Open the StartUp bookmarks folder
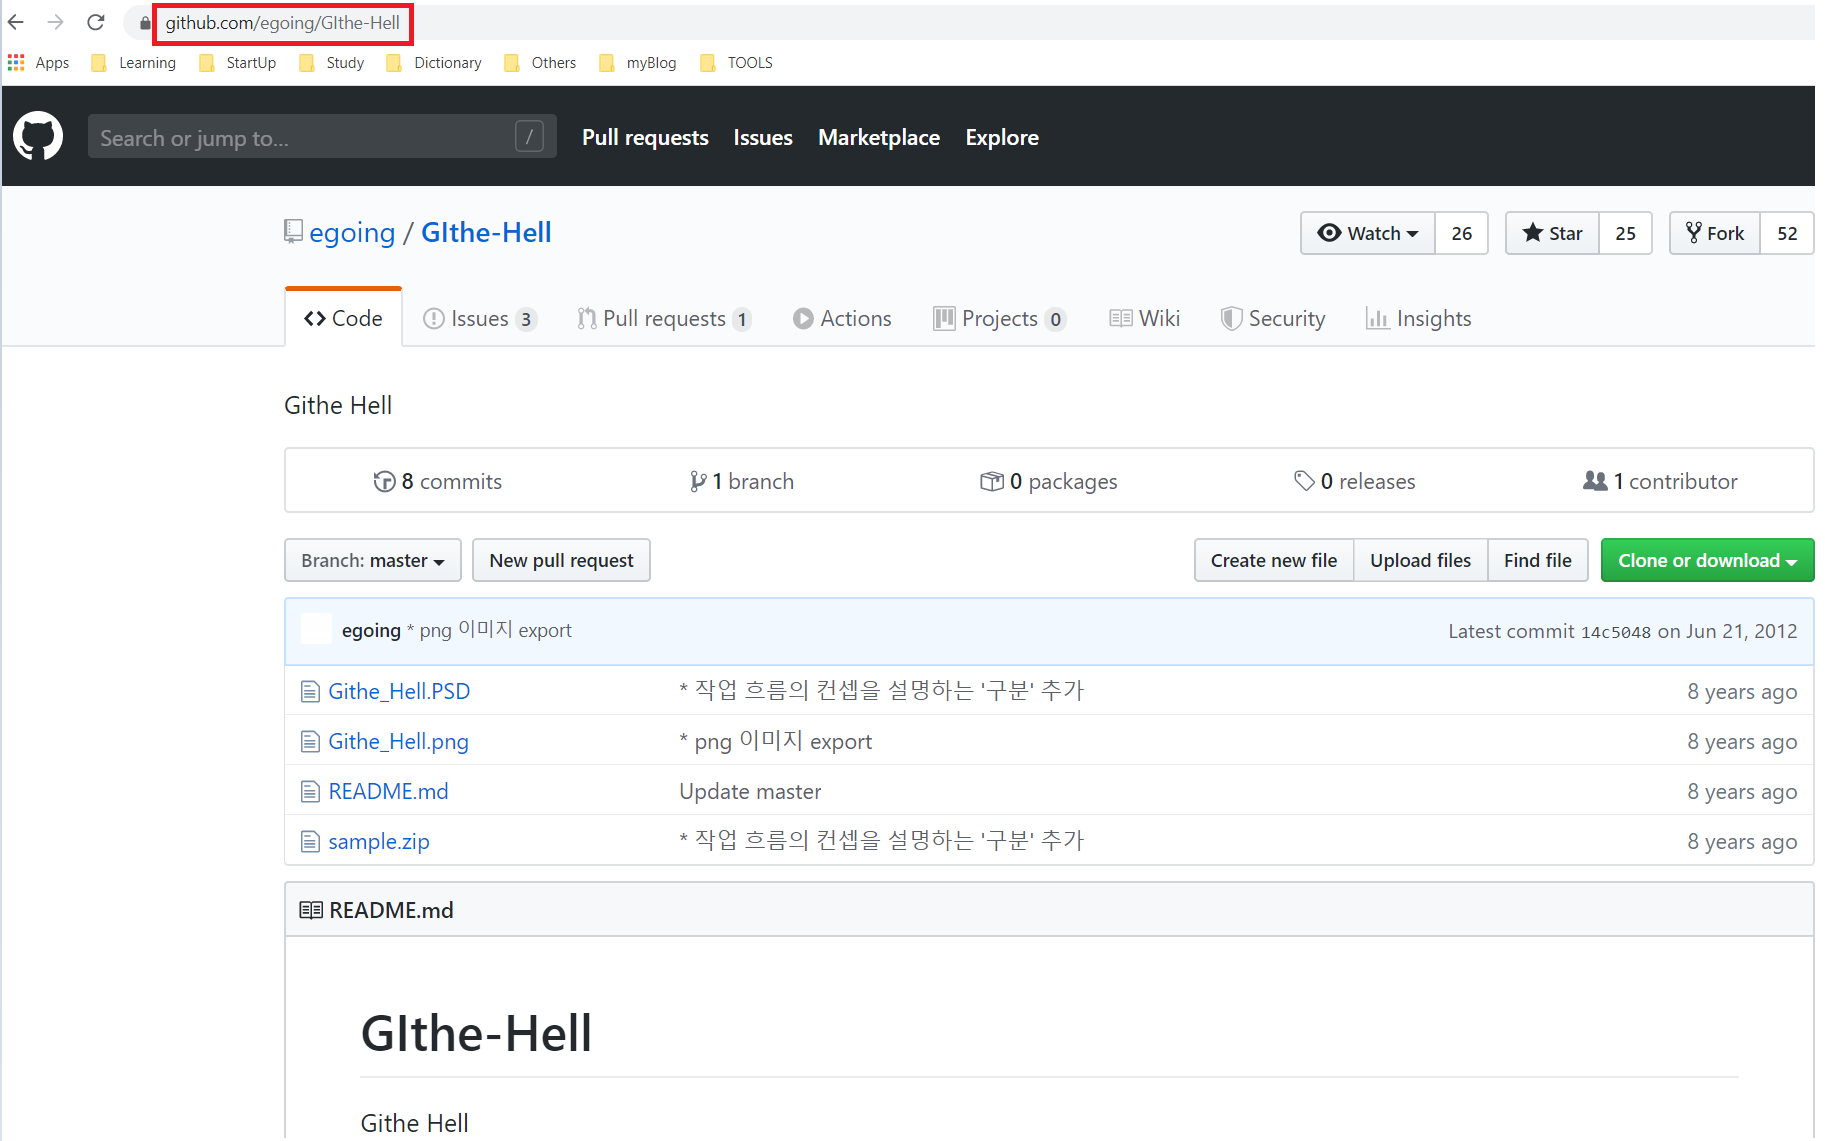This screenshot has width=1825, height=1141. pos(238,63)
